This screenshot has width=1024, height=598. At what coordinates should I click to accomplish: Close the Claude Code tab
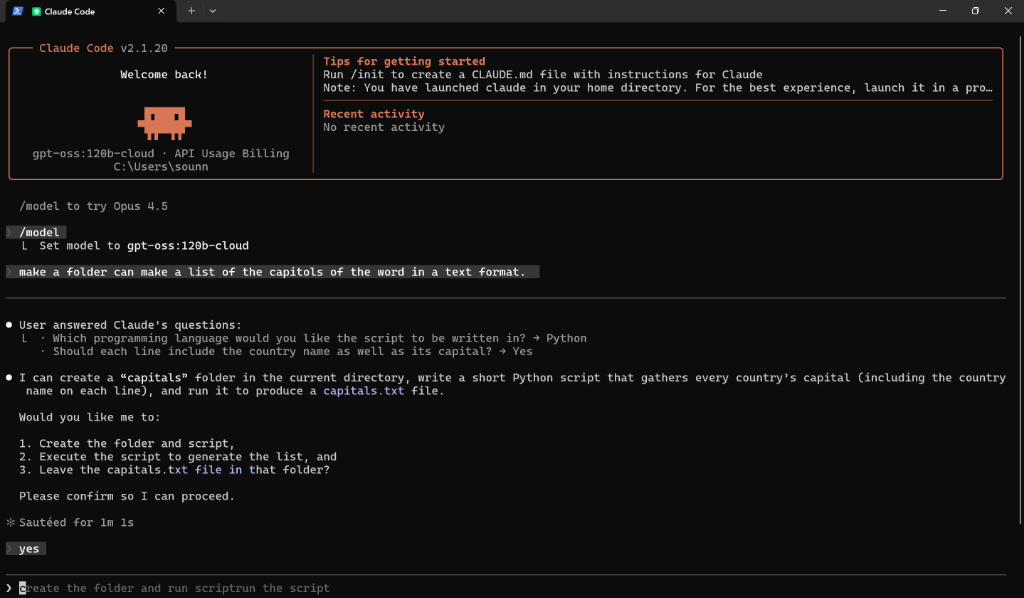pyautogui.click(x=161, y=11)
